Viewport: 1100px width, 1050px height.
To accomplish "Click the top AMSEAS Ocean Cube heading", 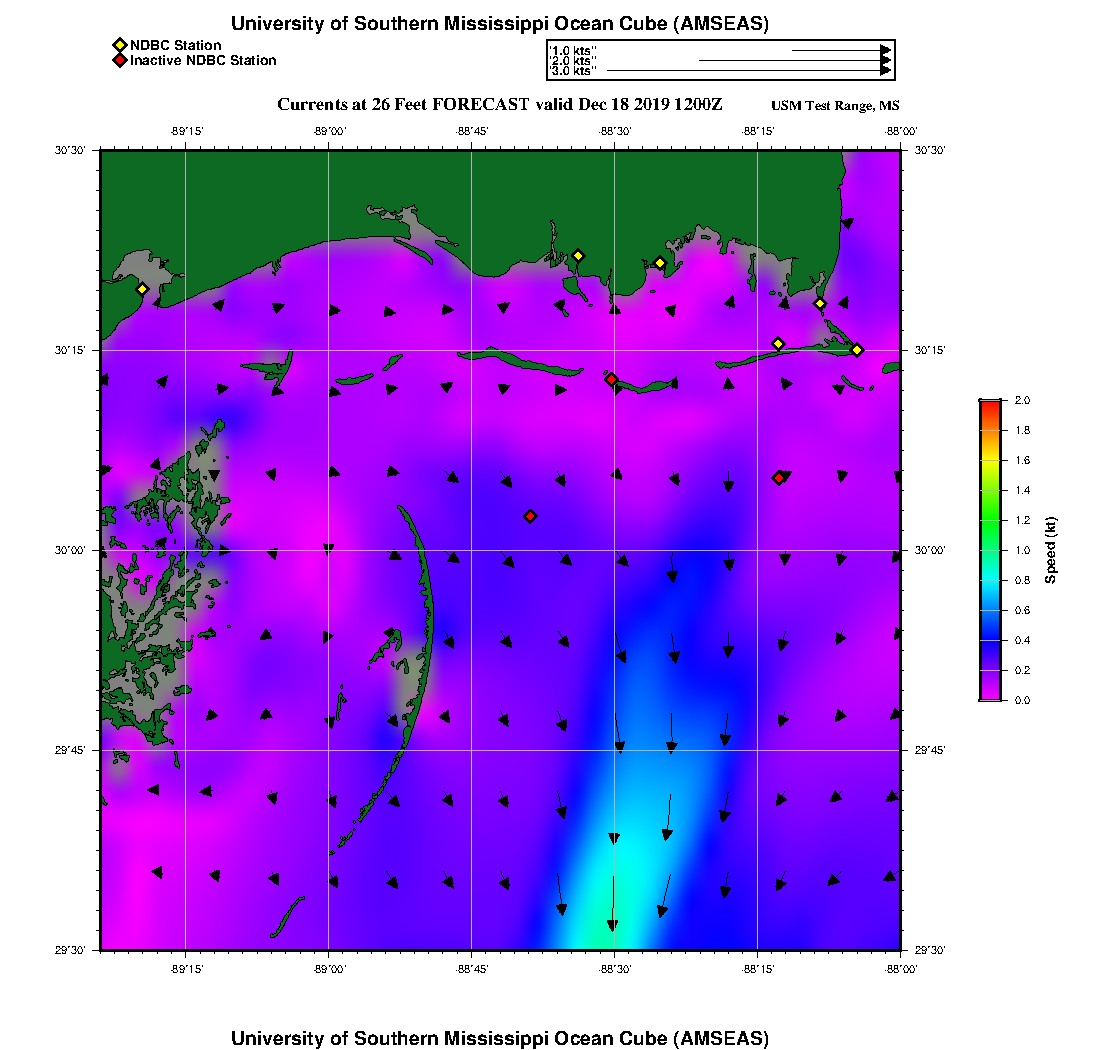I will click(499, 23).
